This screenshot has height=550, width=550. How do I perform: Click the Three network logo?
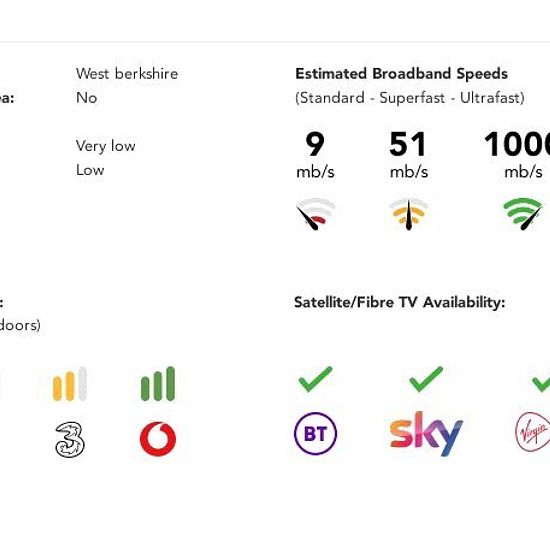(x=70, y=440)
